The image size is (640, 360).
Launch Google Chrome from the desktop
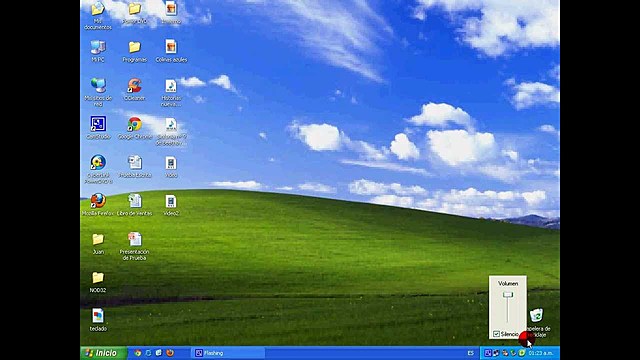pos(134,124)
